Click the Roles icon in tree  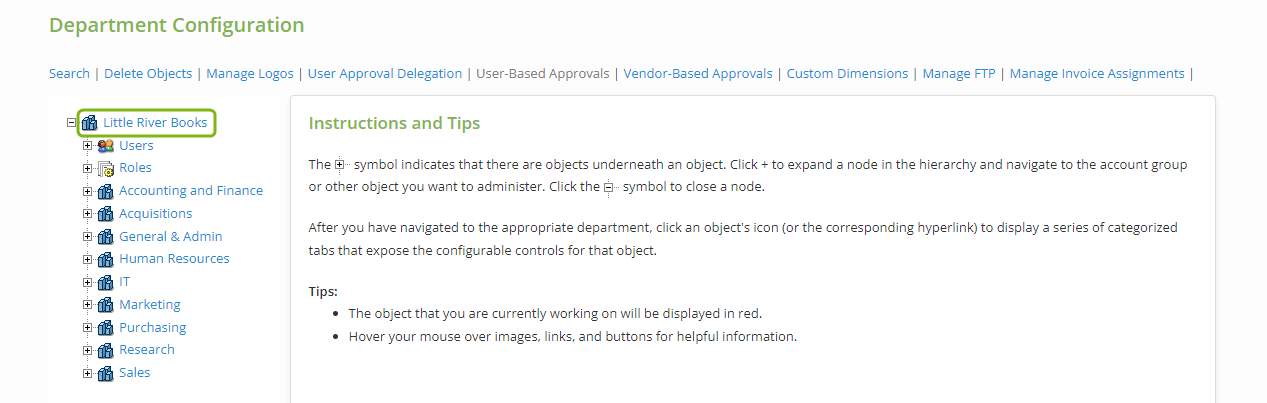click(x=105, y=169)
